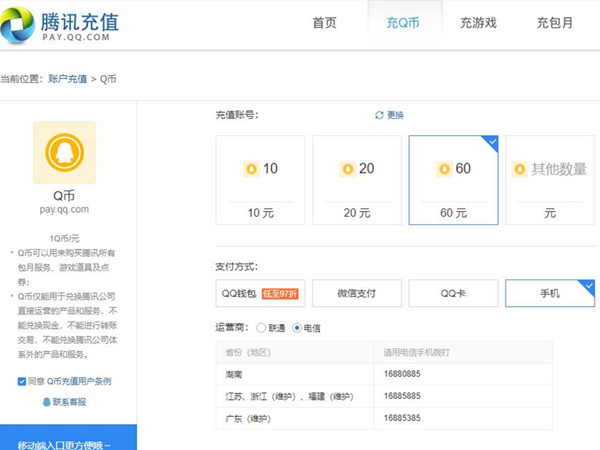Screen dimensions: 600x450
Task: Switch to the 充Q币 tab
Action: [403, 23]
